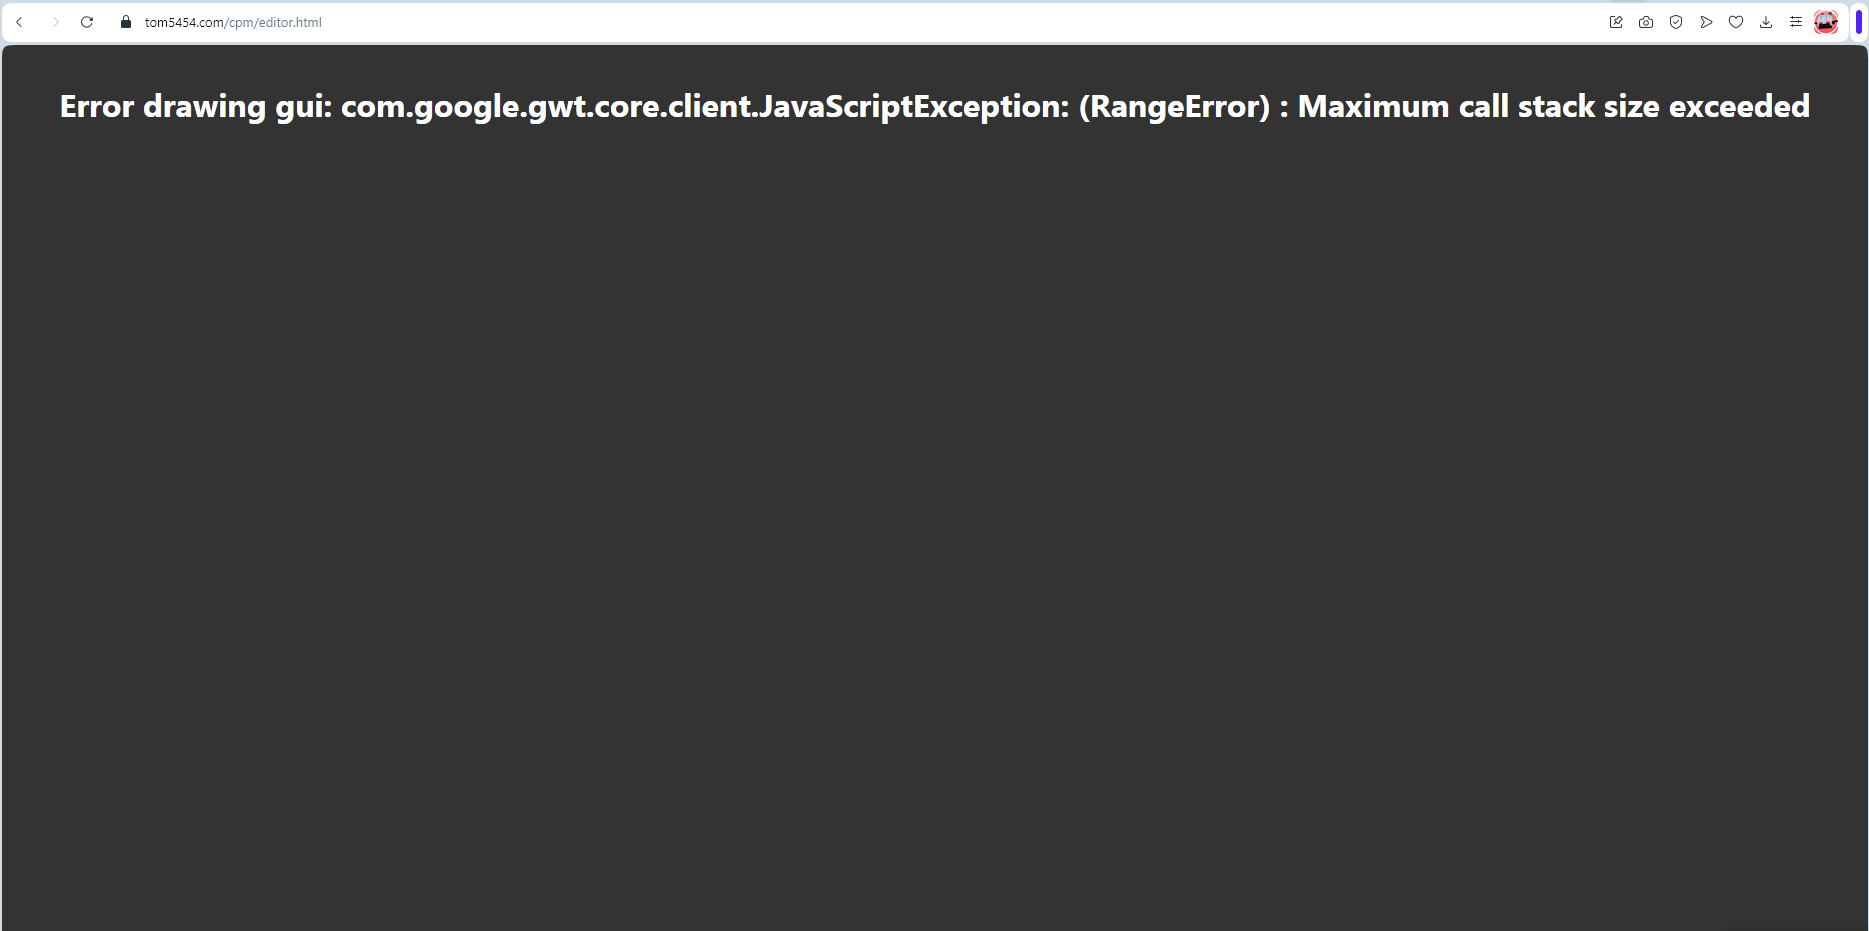1869x931 pixels.
Task: Click the secure connection lock icon
Action: 125,21
